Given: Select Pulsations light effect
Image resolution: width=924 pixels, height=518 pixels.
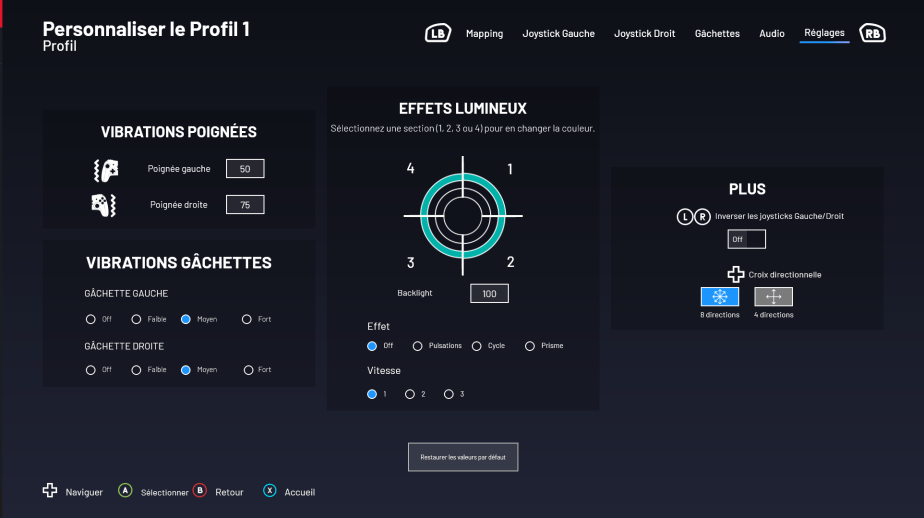Looking at the screenshot, I should [418, 346].
